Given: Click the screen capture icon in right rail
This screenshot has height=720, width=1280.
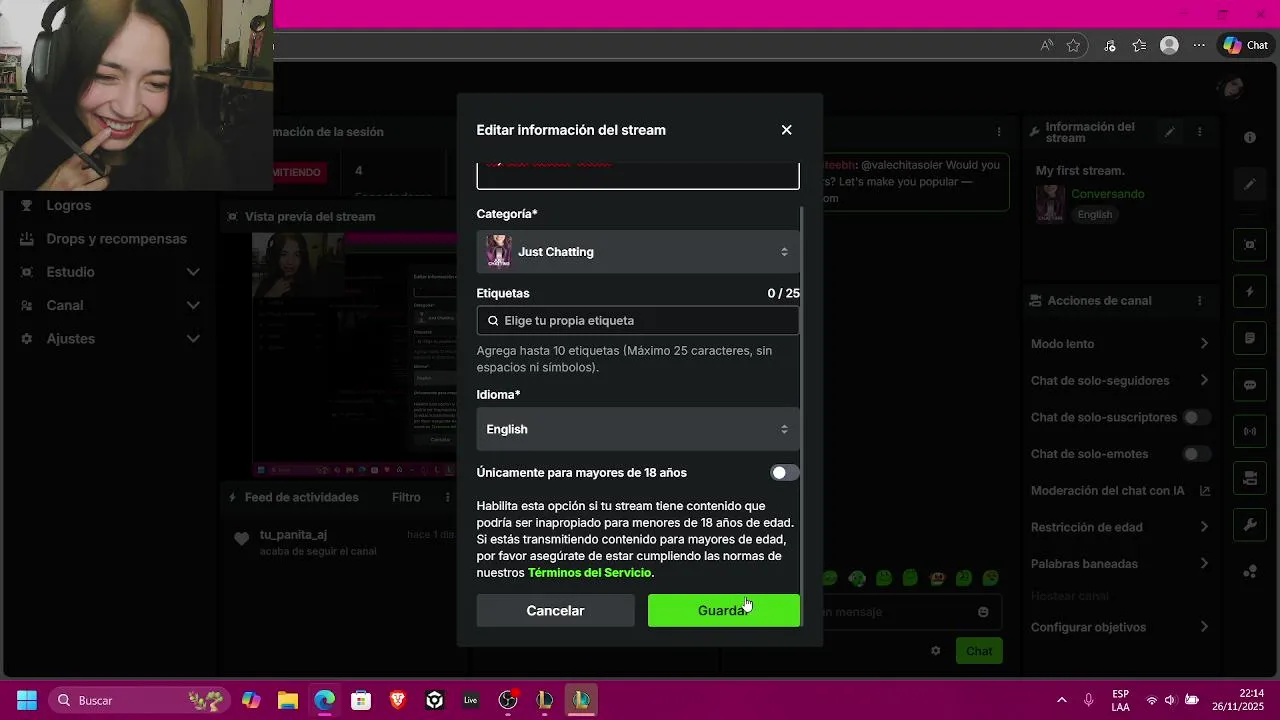Looking at the screenshot, I should [x=1250, y=244].
